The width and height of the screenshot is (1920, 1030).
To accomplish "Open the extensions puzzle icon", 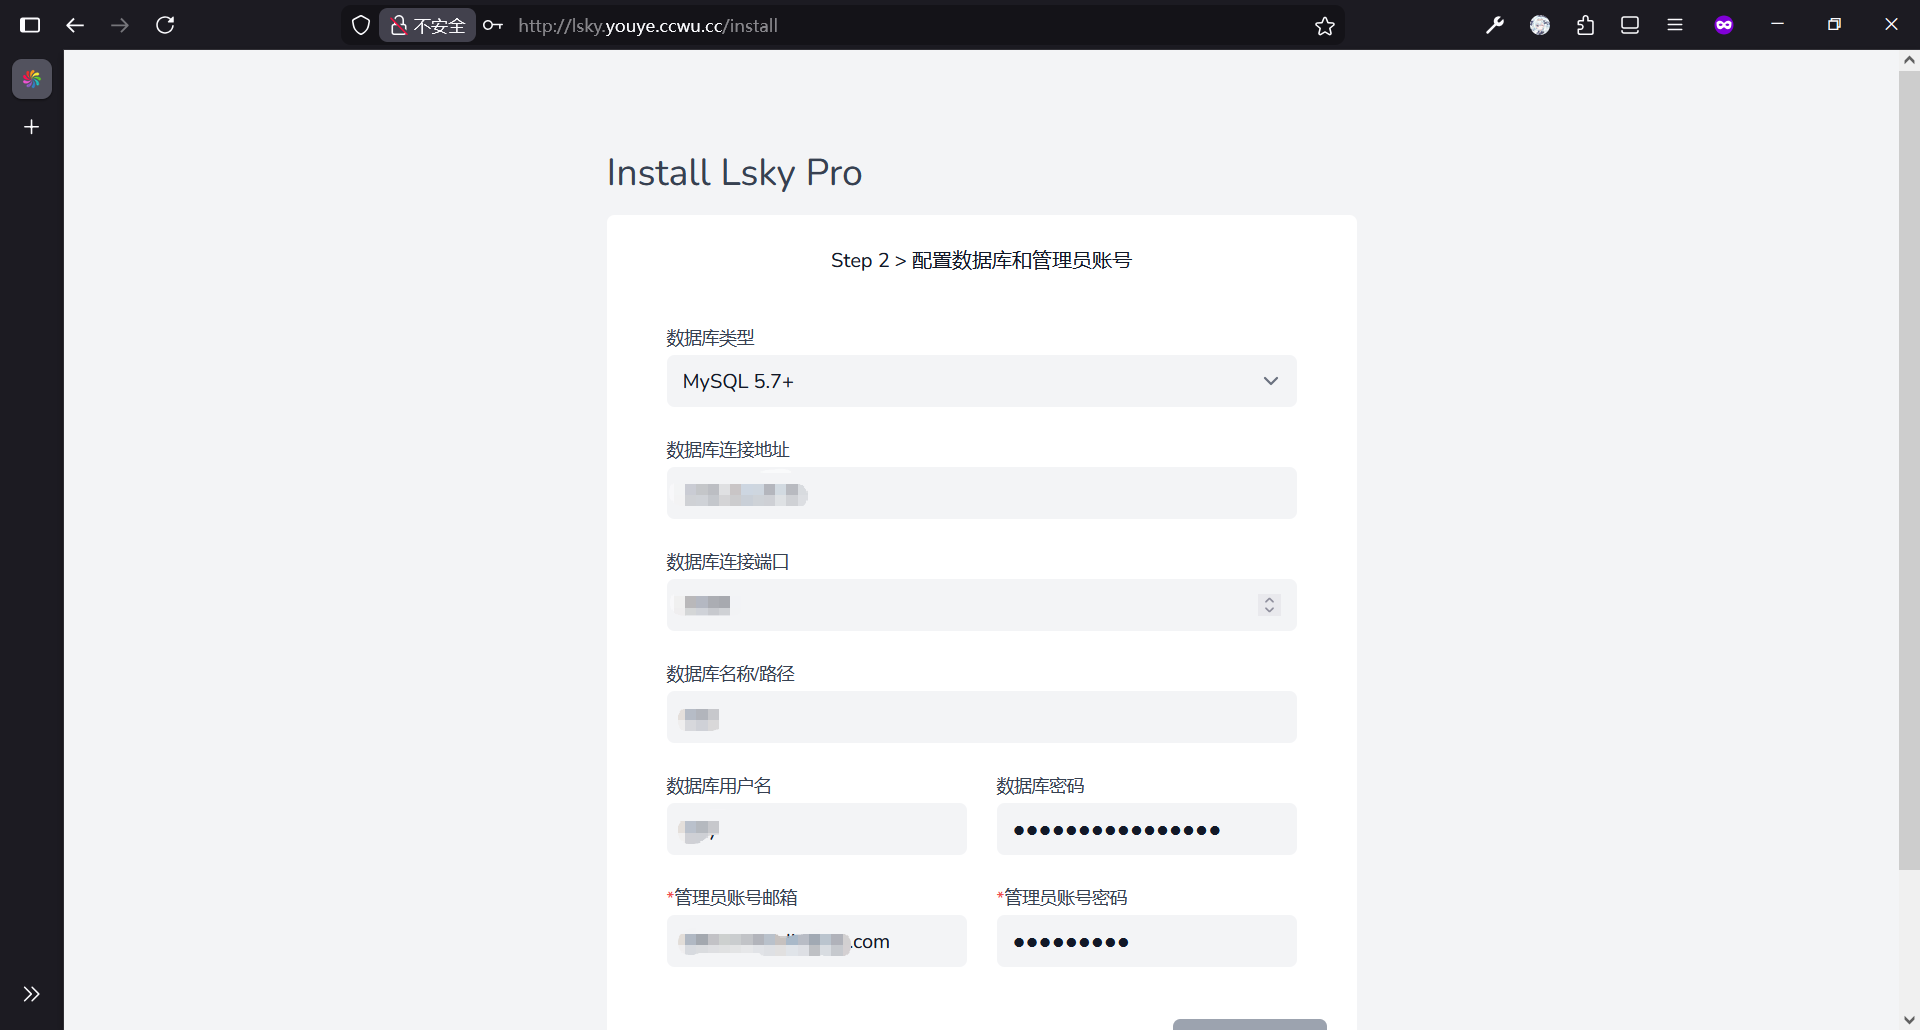I will 1585,25.
